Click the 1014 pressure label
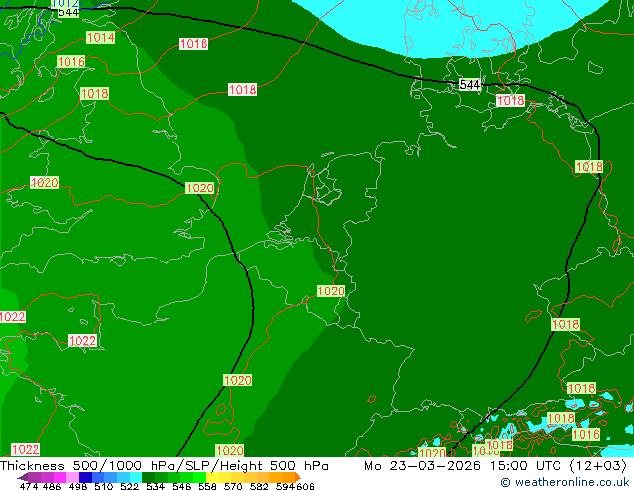 [x=100, y=38]
